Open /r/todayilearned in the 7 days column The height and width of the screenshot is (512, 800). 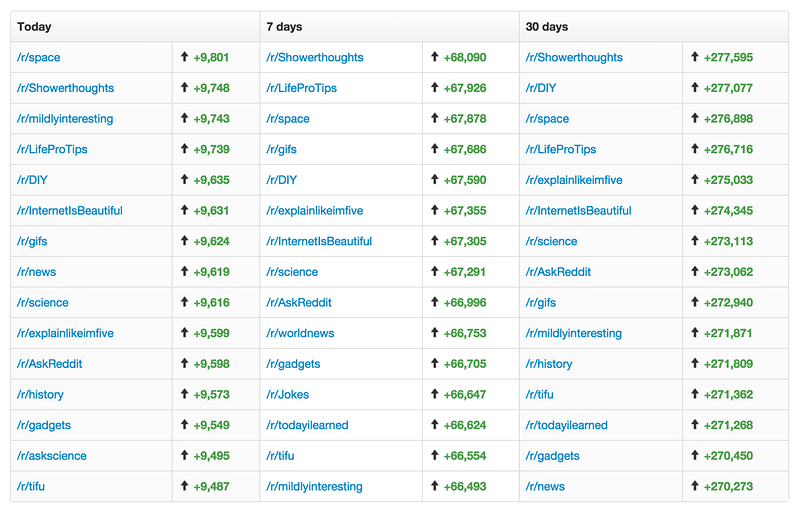[307, 424]
